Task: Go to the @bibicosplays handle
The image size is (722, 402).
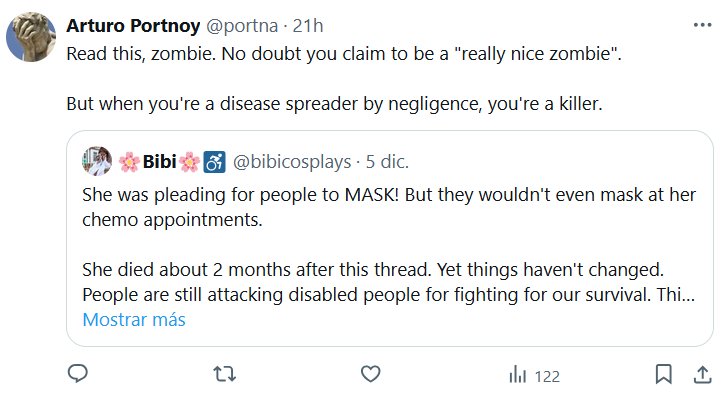Action: click(x=293, y=160)
